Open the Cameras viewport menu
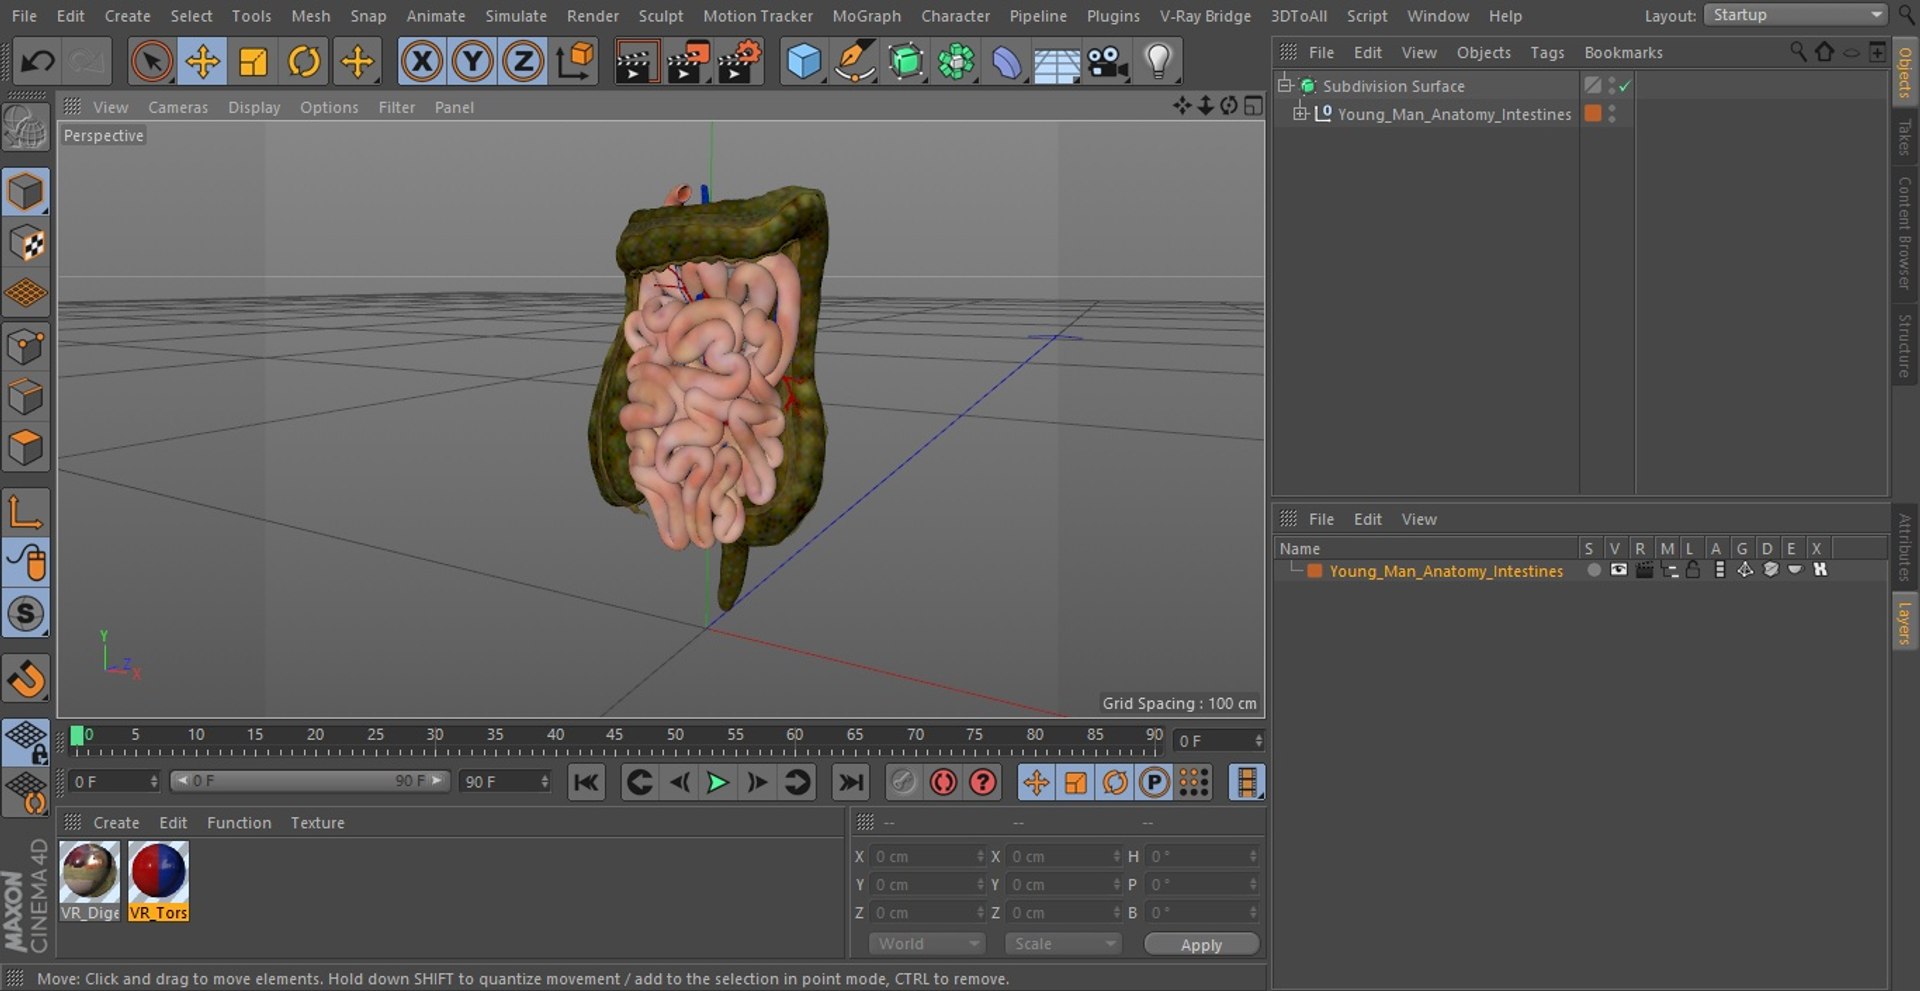Image resolution: width=1920 pixels, height=991 pixels. tap(178, 107)
